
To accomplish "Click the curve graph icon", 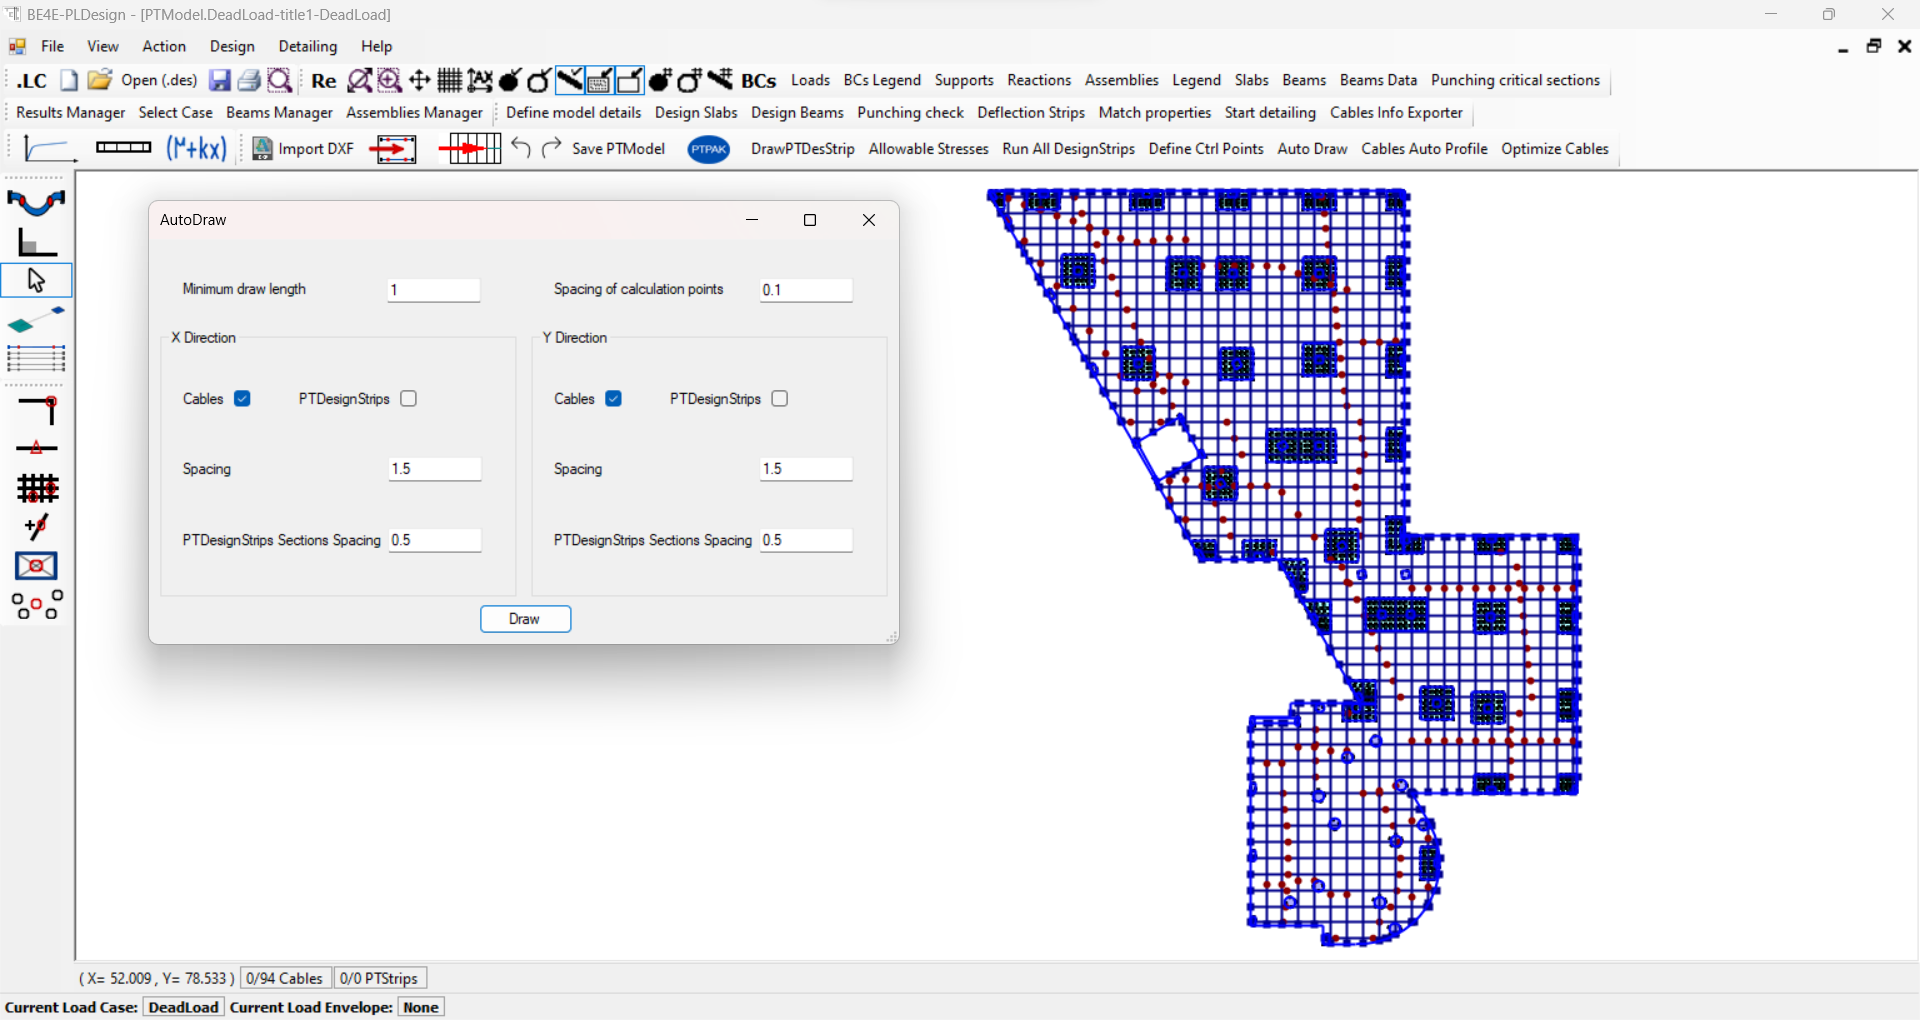I will [49, 149].
